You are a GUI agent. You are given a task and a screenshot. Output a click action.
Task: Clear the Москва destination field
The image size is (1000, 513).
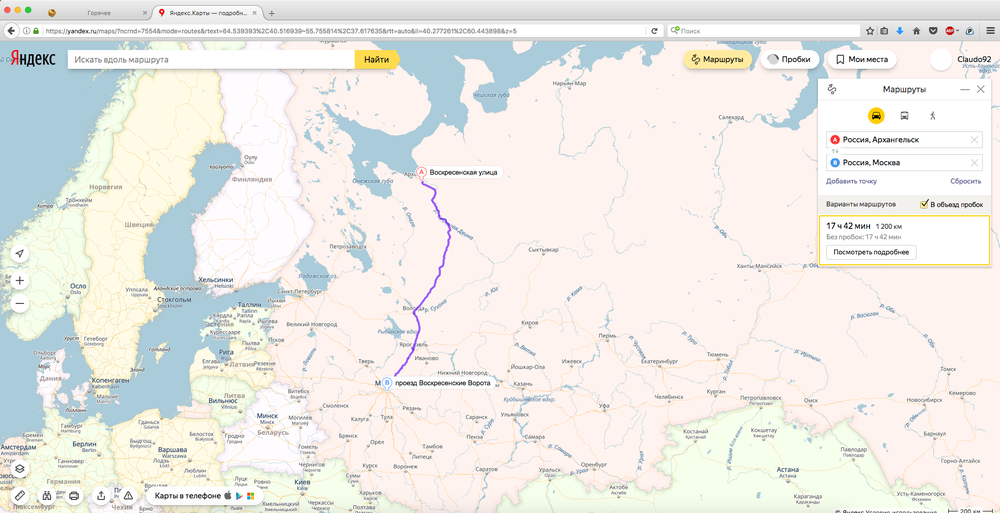[x=974, y=163]
